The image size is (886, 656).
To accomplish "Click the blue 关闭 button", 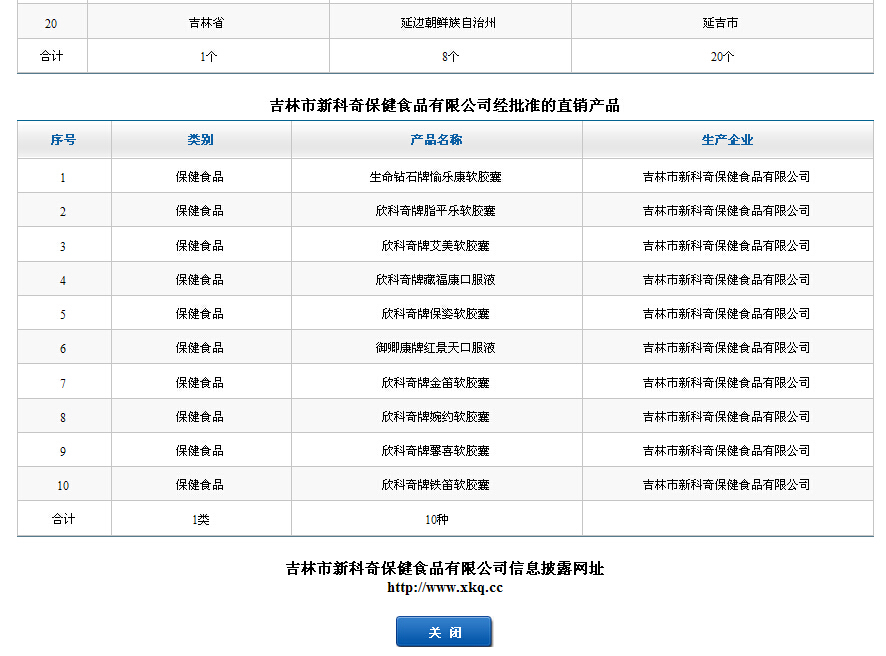I will pyautogui.click(x=444, y=632).
